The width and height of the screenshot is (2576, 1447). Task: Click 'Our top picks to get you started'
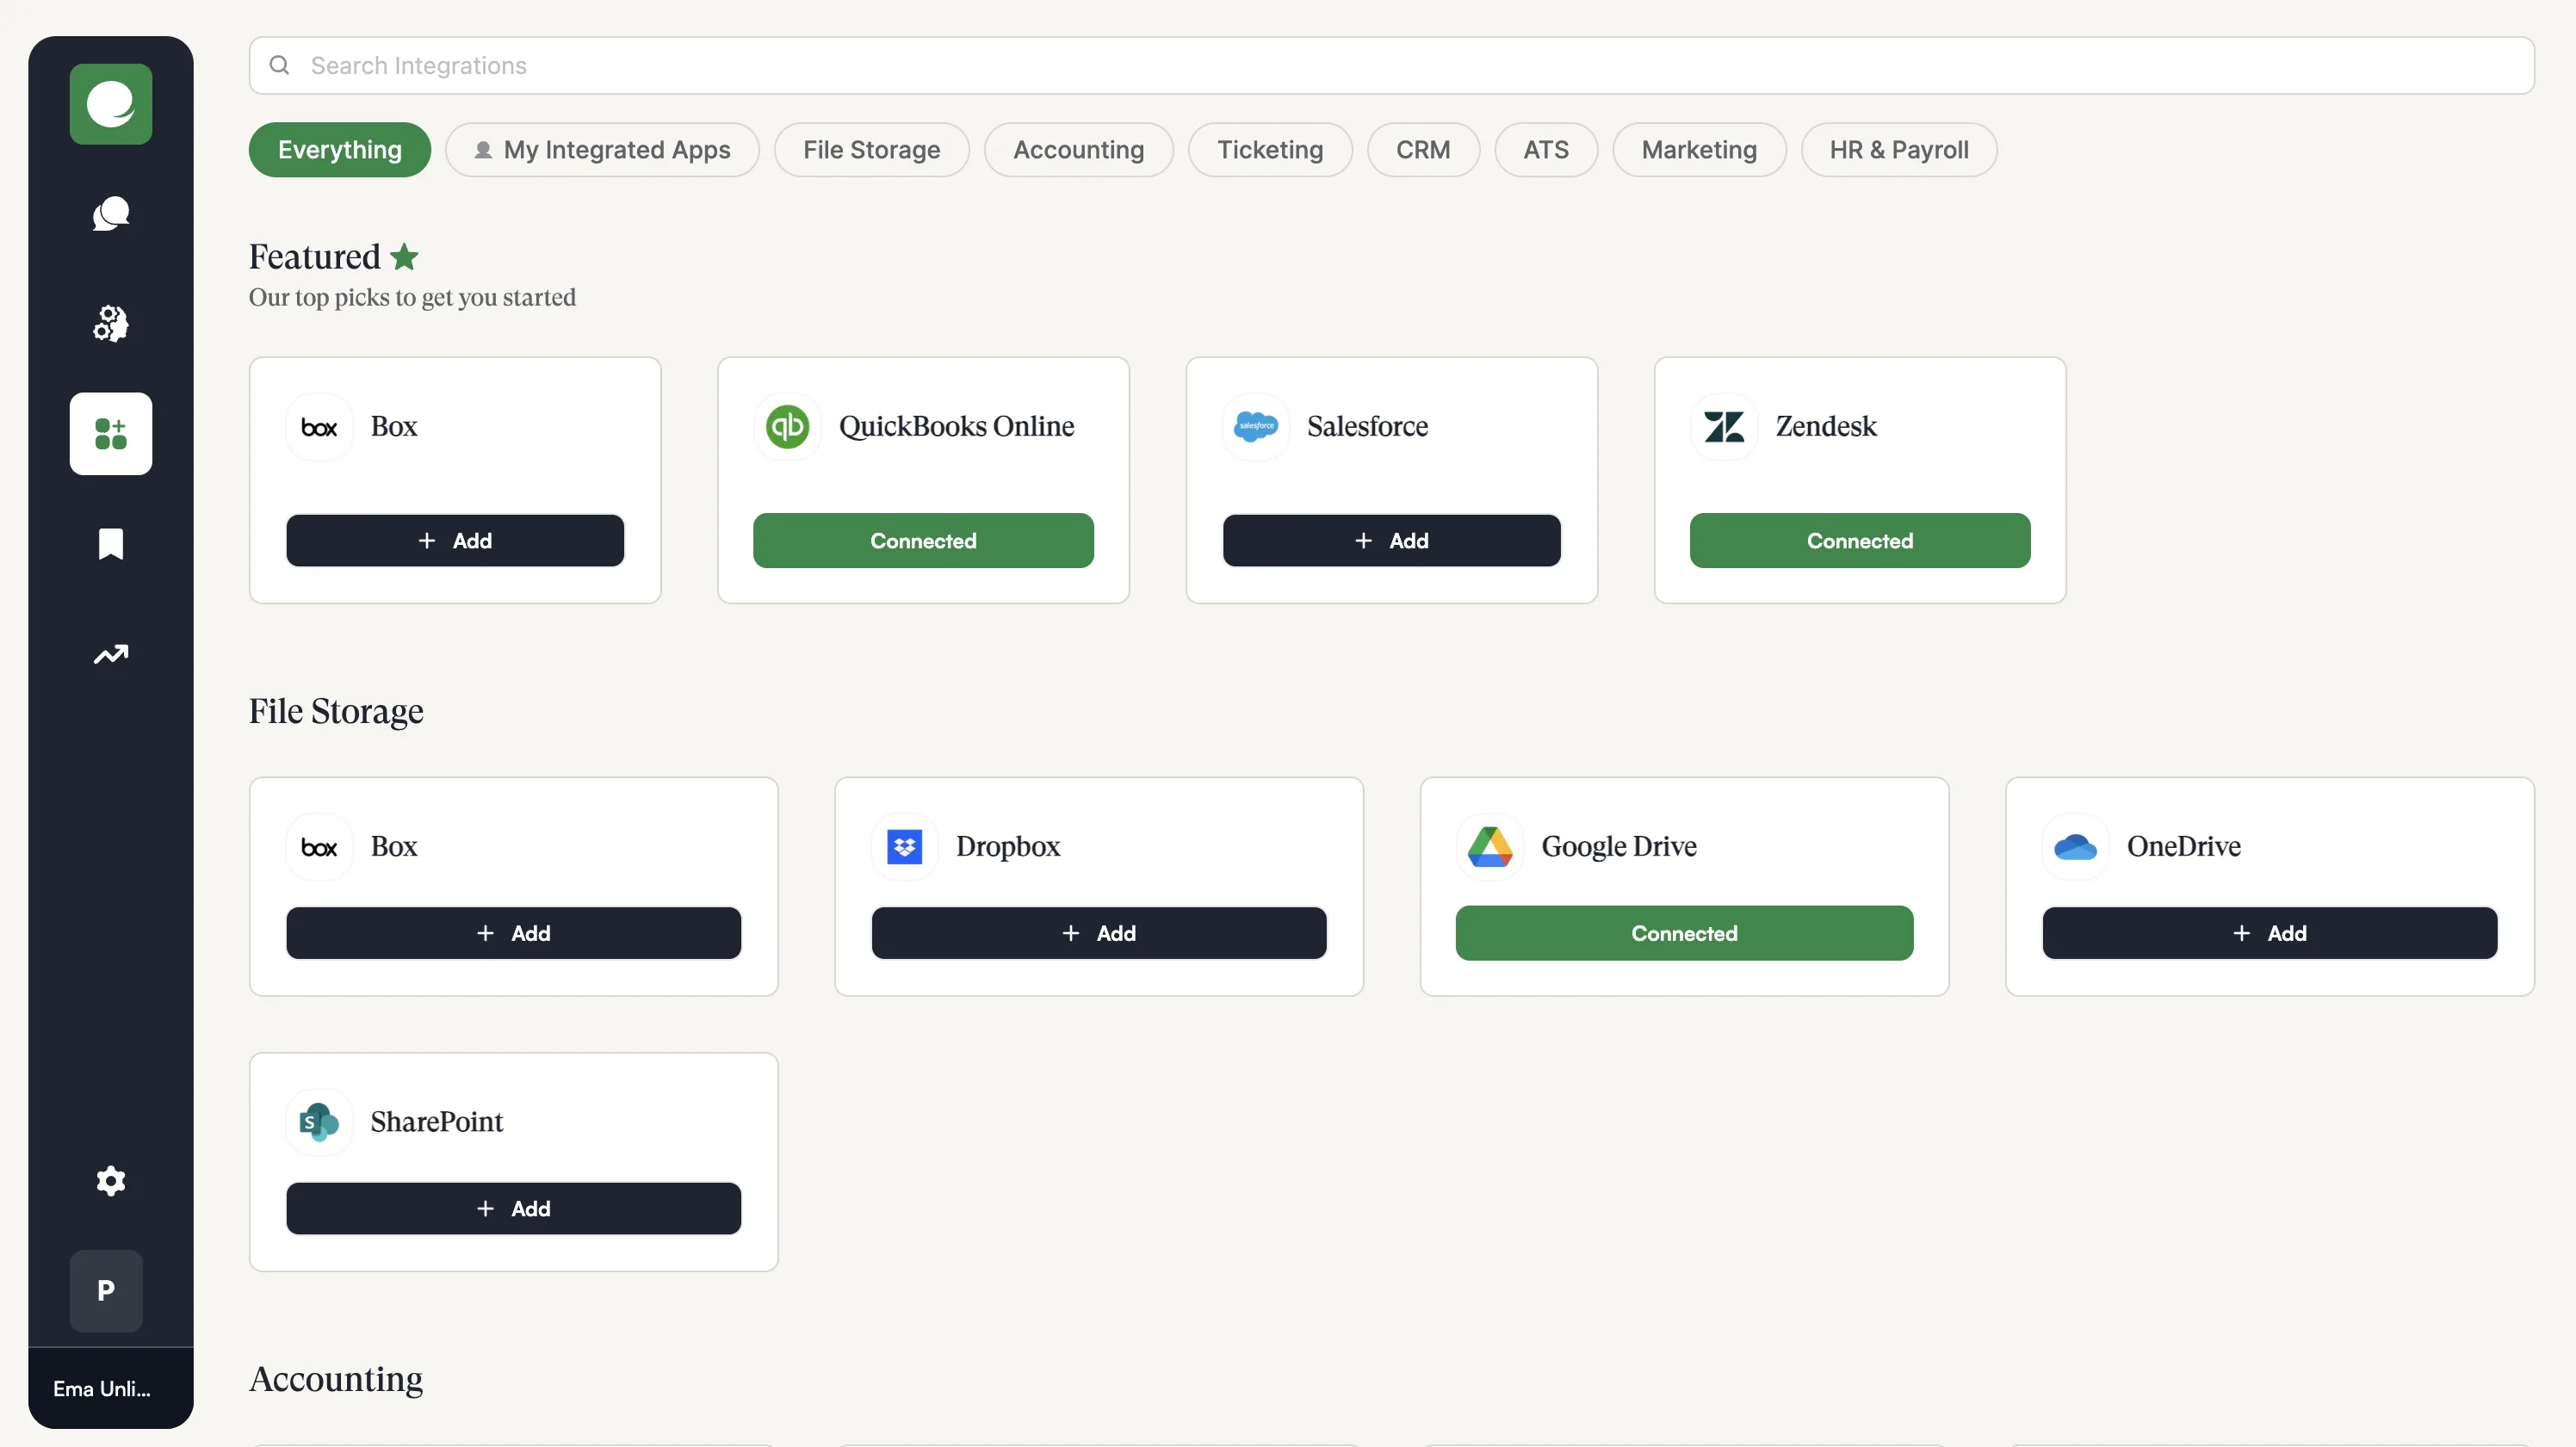click(x=412, y=298)
